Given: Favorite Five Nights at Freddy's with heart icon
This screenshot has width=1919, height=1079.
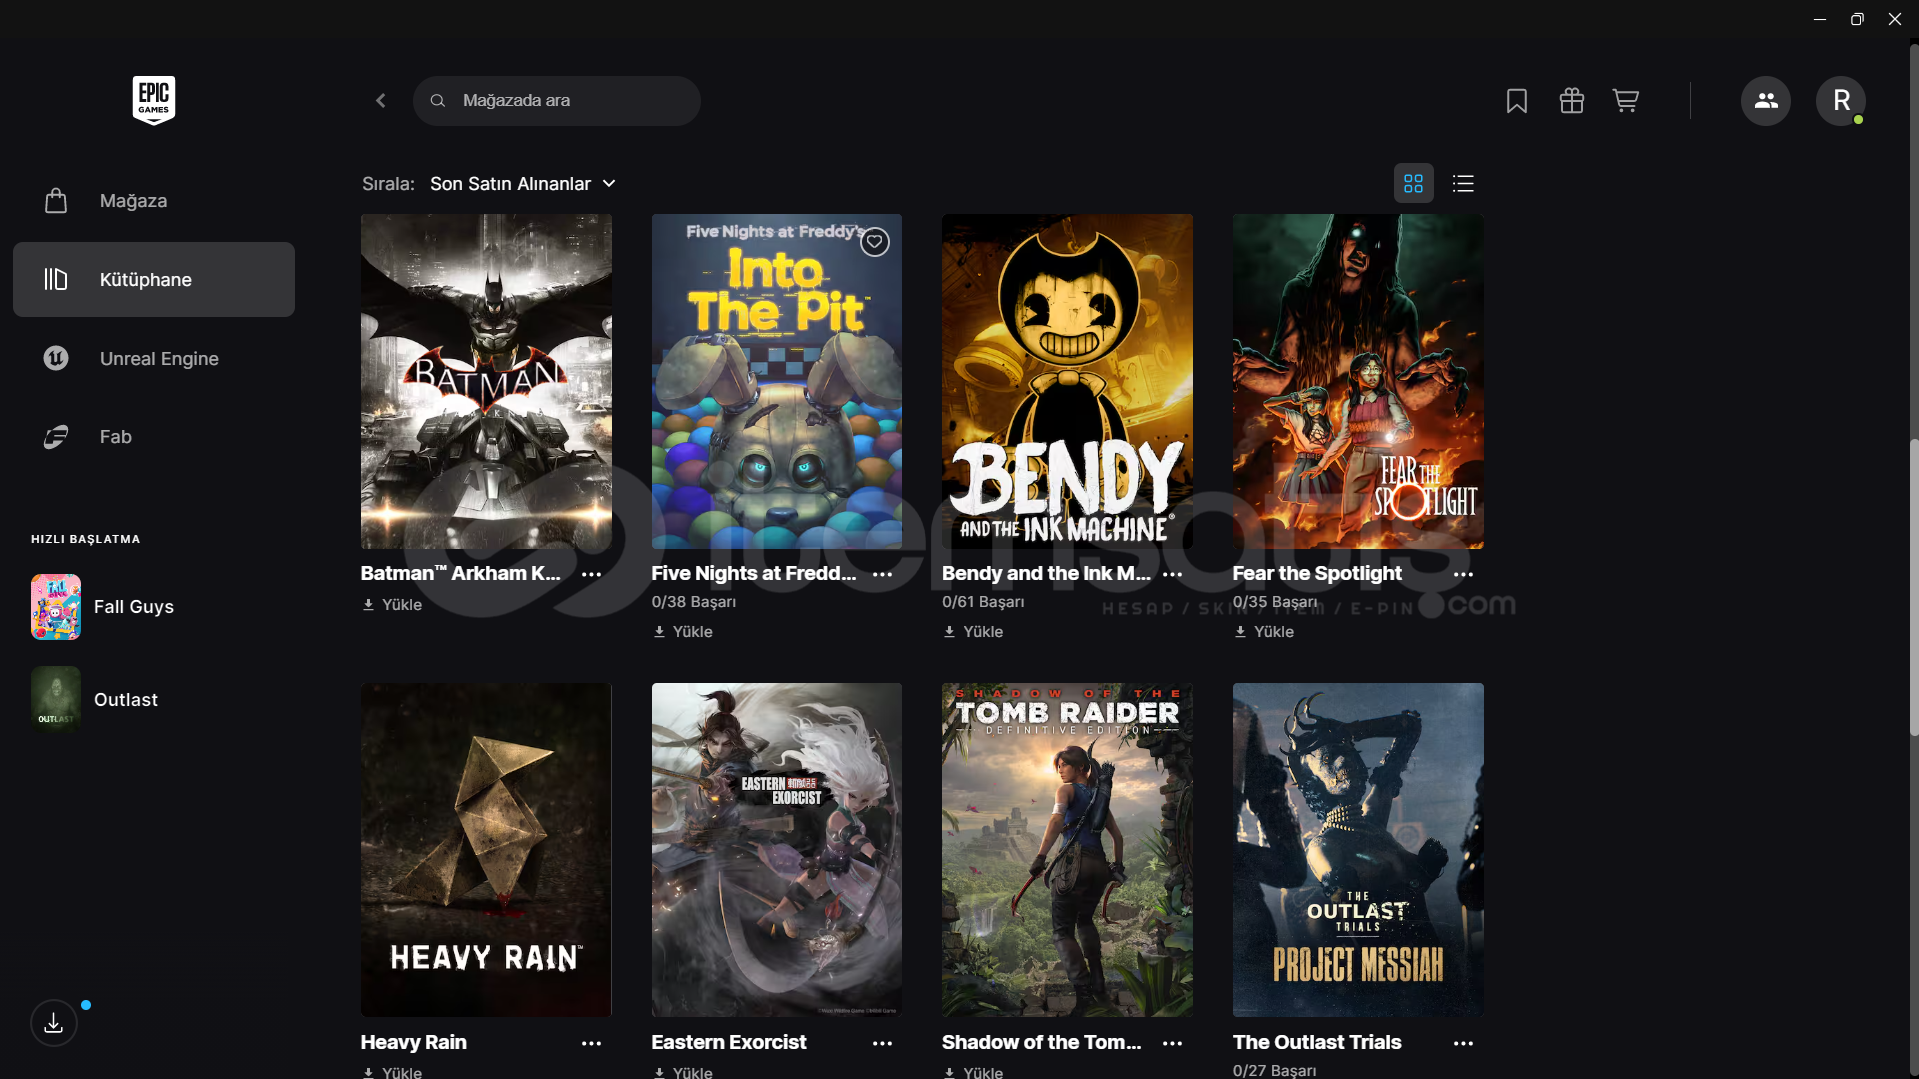Looking at the screenshot, I should coord(875,242).
